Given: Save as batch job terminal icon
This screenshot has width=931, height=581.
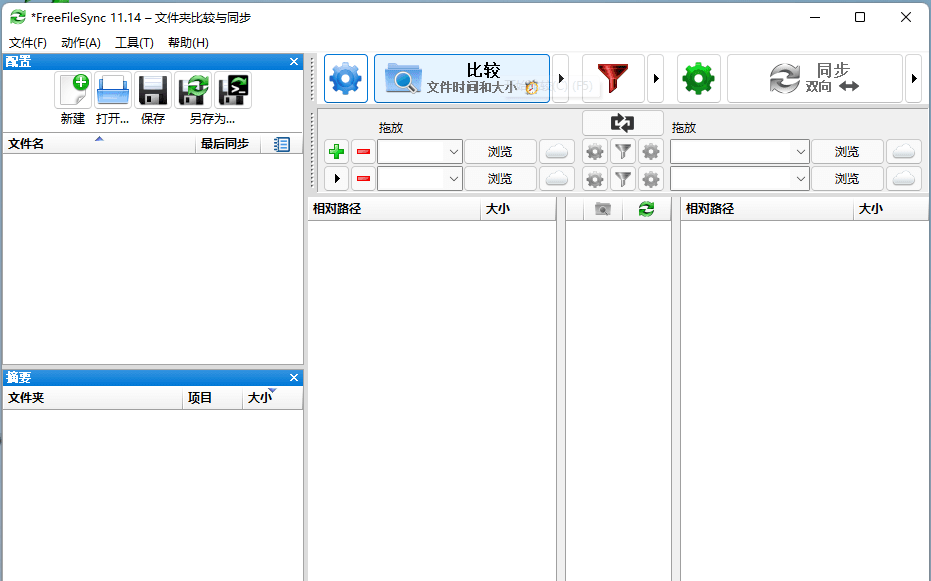Looking at the screenshot, I should (233, 90).
